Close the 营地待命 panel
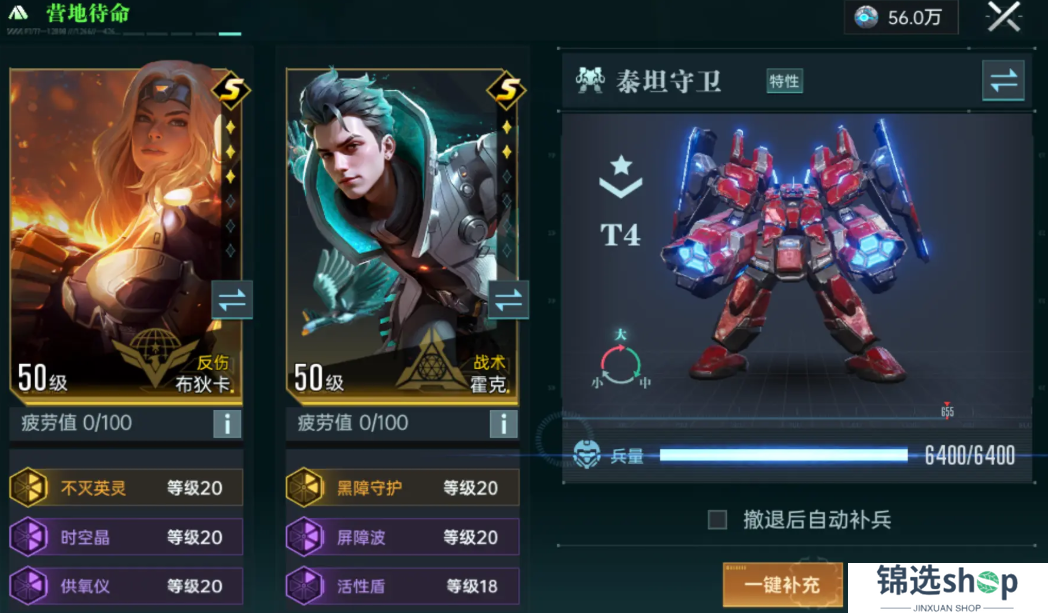 [x=1004, y=16]
